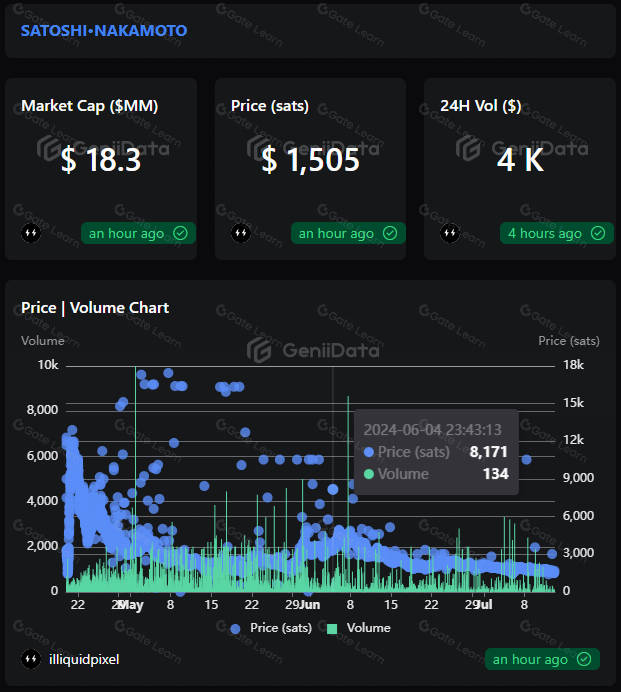Image resolution: width=621 pixels, height=692 pixels.
Task: Click the $ 18.3 market cap value
Action: click(101, 159)
